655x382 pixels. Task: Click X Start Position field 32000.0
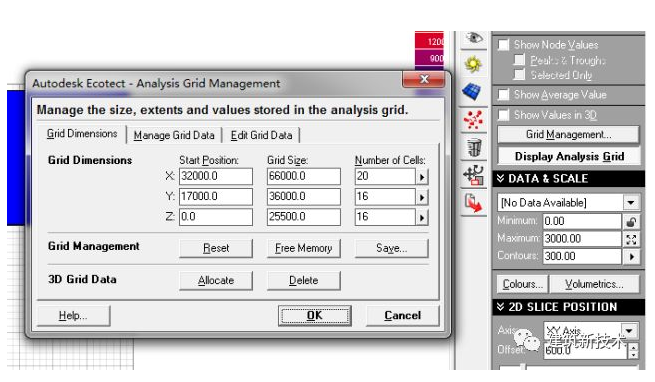216,176
